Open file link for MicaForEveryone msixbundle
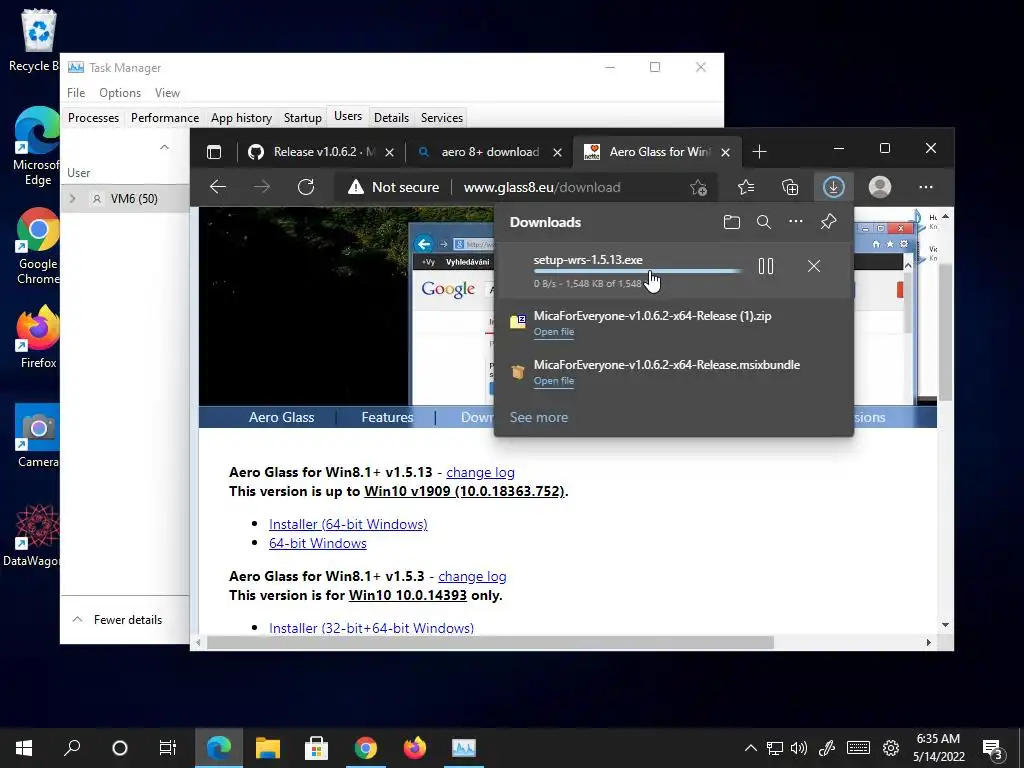 tap(554, 381)
